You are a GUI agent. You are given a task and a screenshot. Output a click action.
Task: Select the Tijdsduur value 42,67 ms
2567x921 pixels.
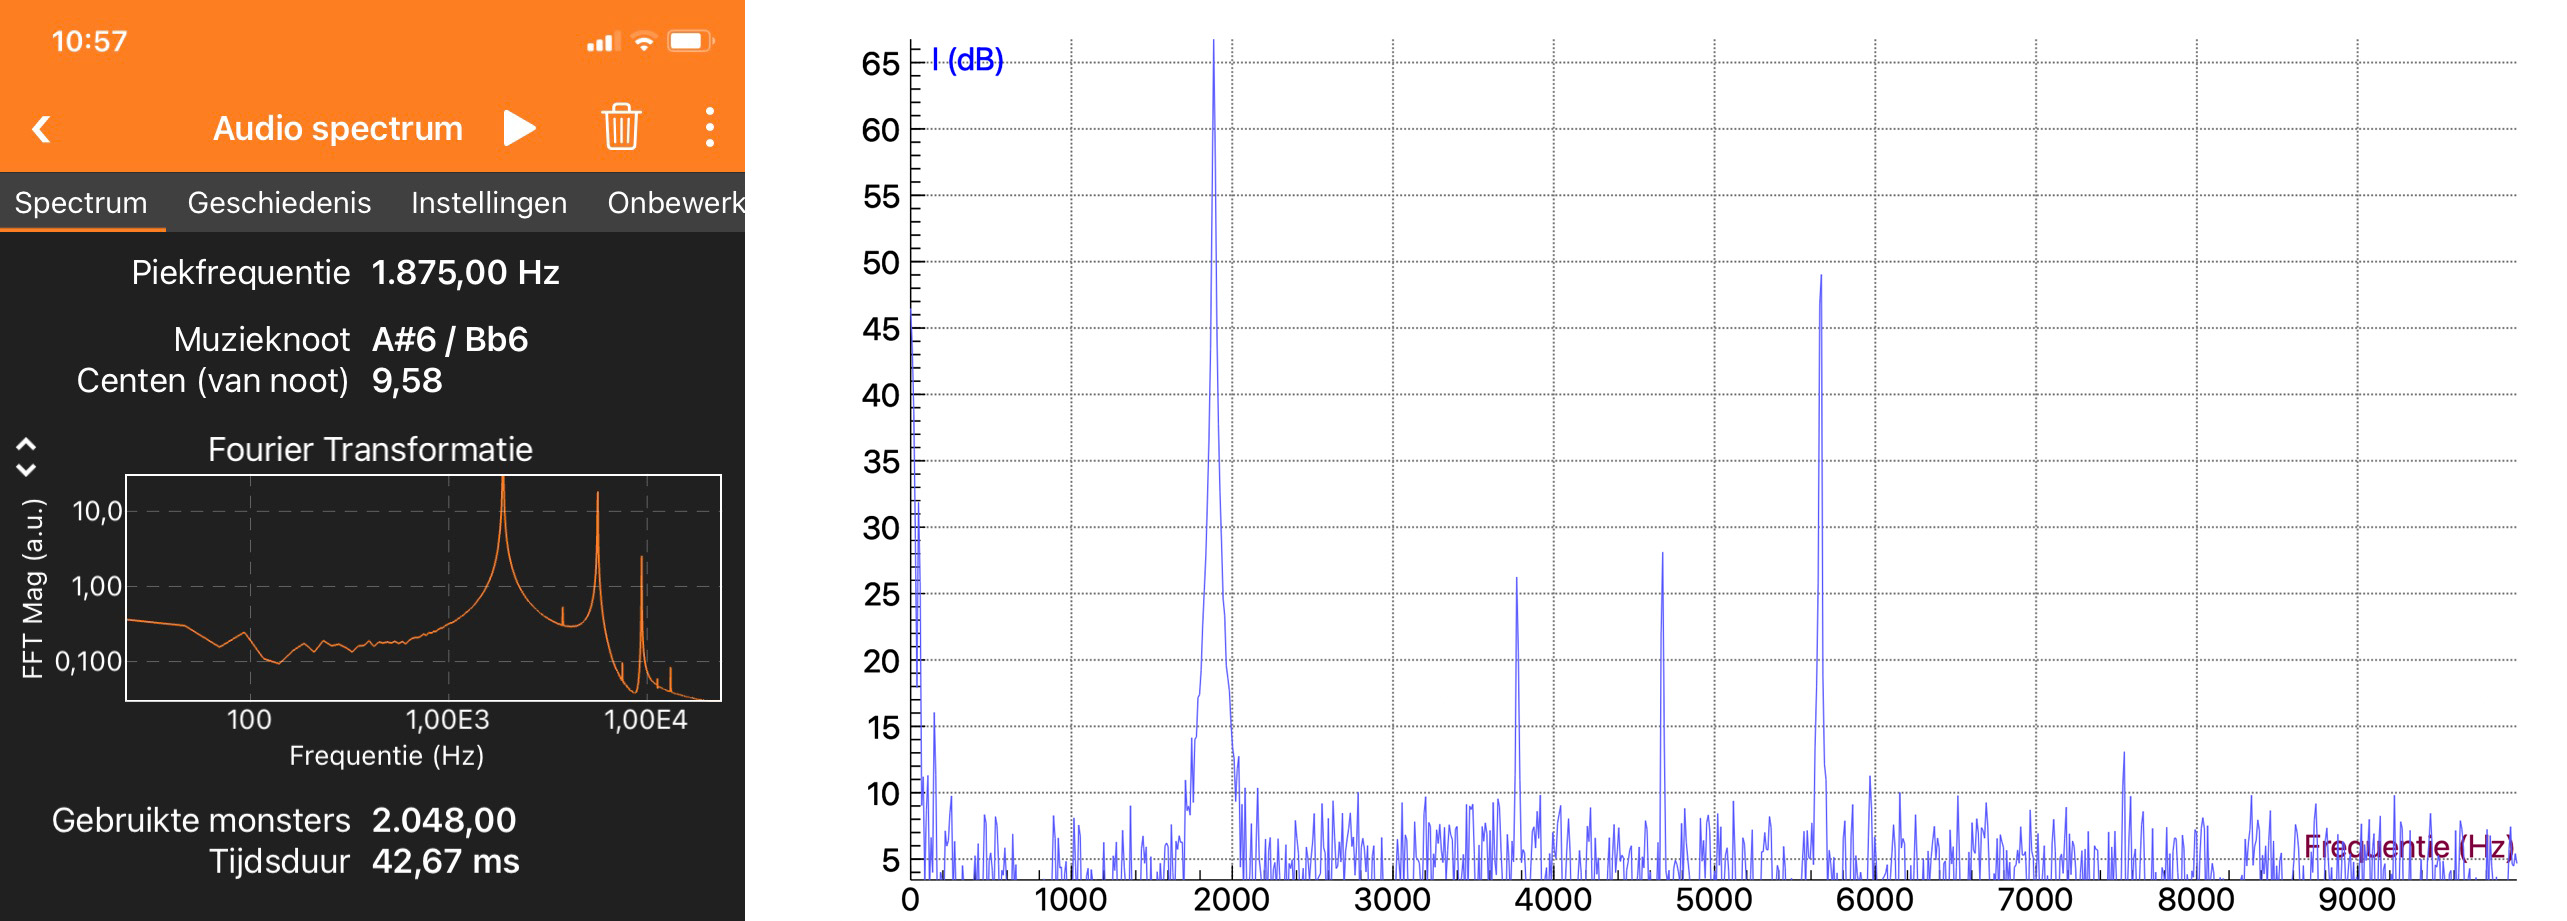point(445,861)
